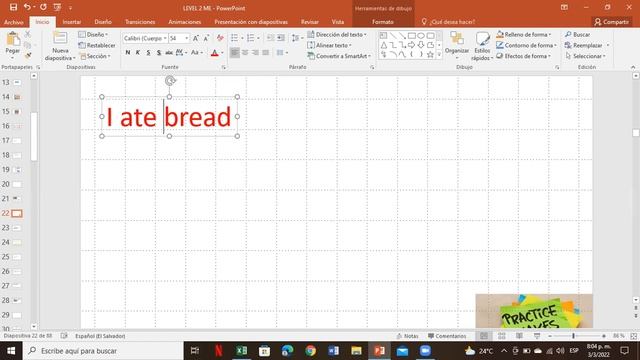640x360 pixels.
Task: Open Alinear texto dropdown
Action: click(329, 45)
